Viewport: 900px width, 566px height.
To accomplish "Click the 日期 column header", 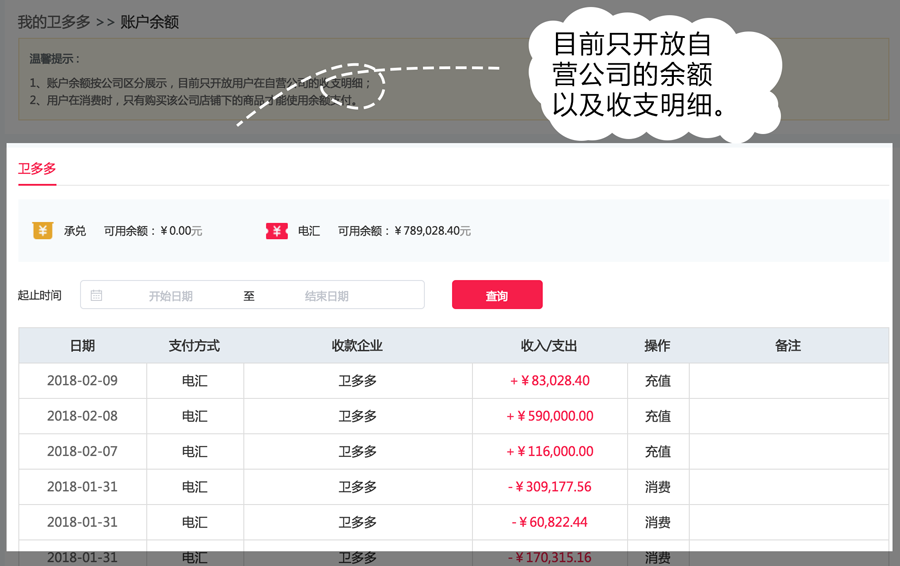I will point(82,346).
